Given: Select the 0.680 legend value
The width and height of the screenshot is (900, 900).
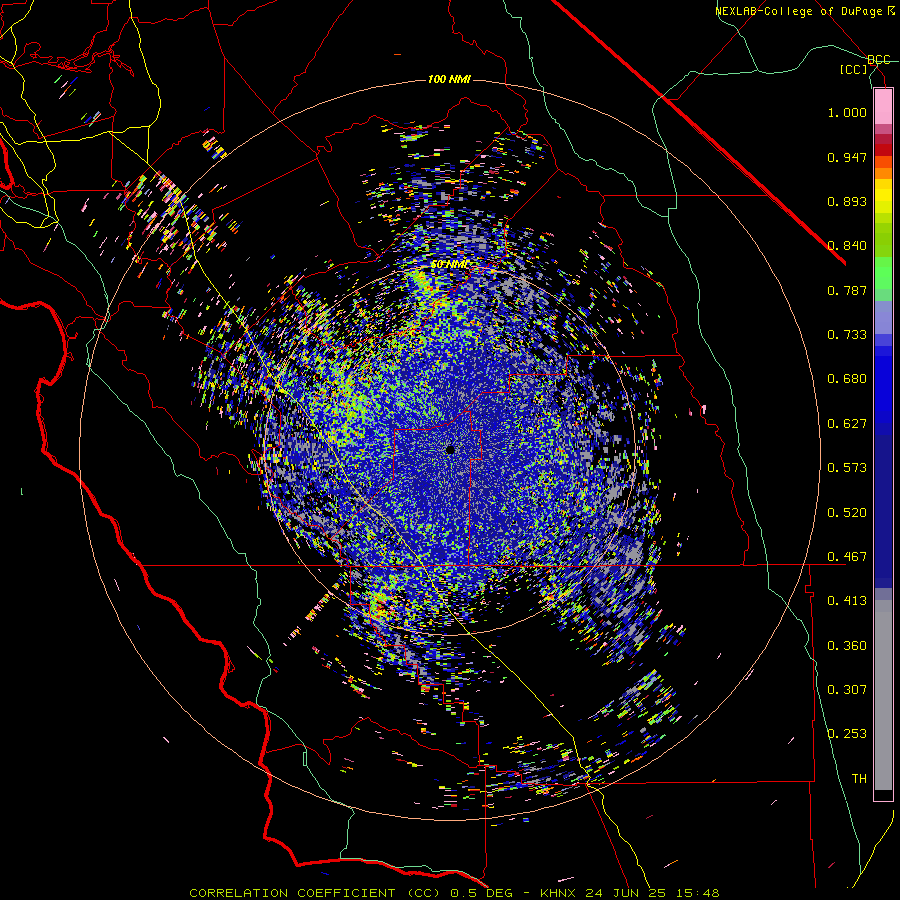Looking at the screenshot, I should pos(847,379).
